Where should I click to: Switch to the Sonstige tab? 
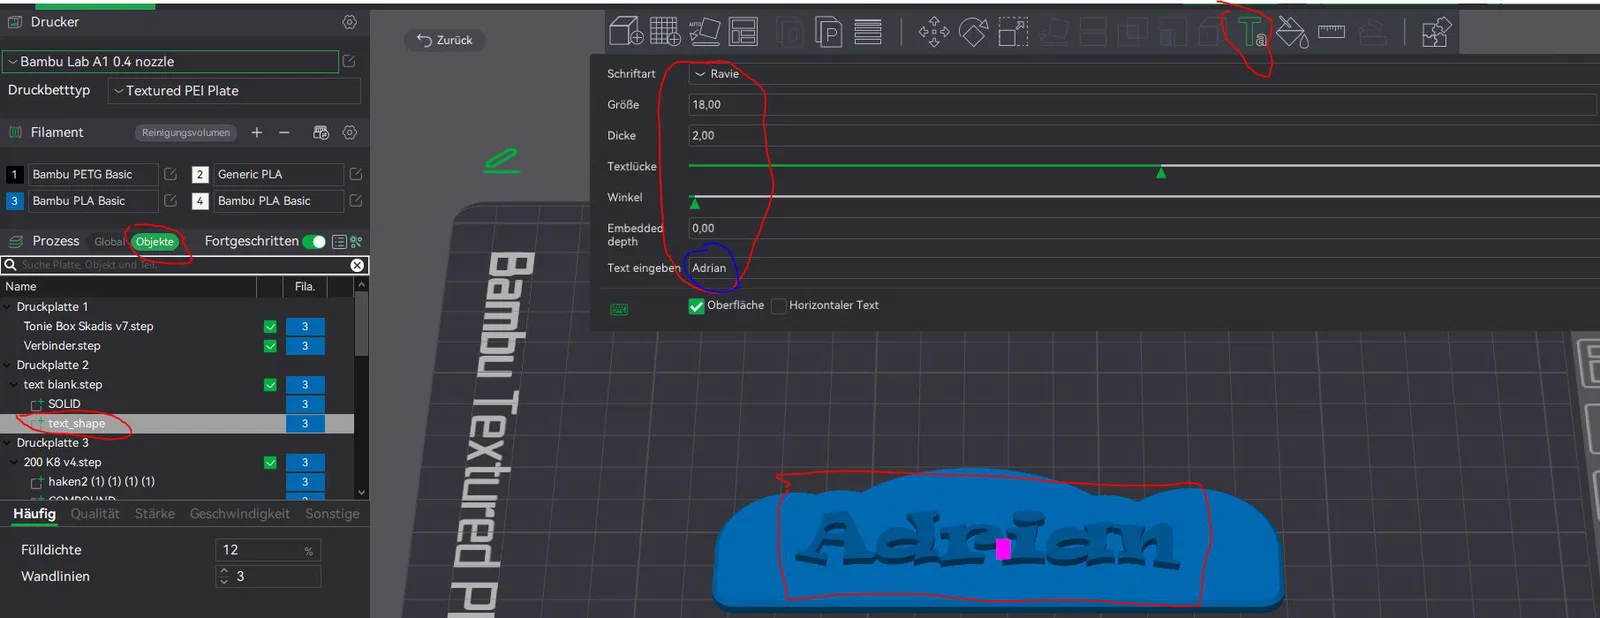coord(332,514)
